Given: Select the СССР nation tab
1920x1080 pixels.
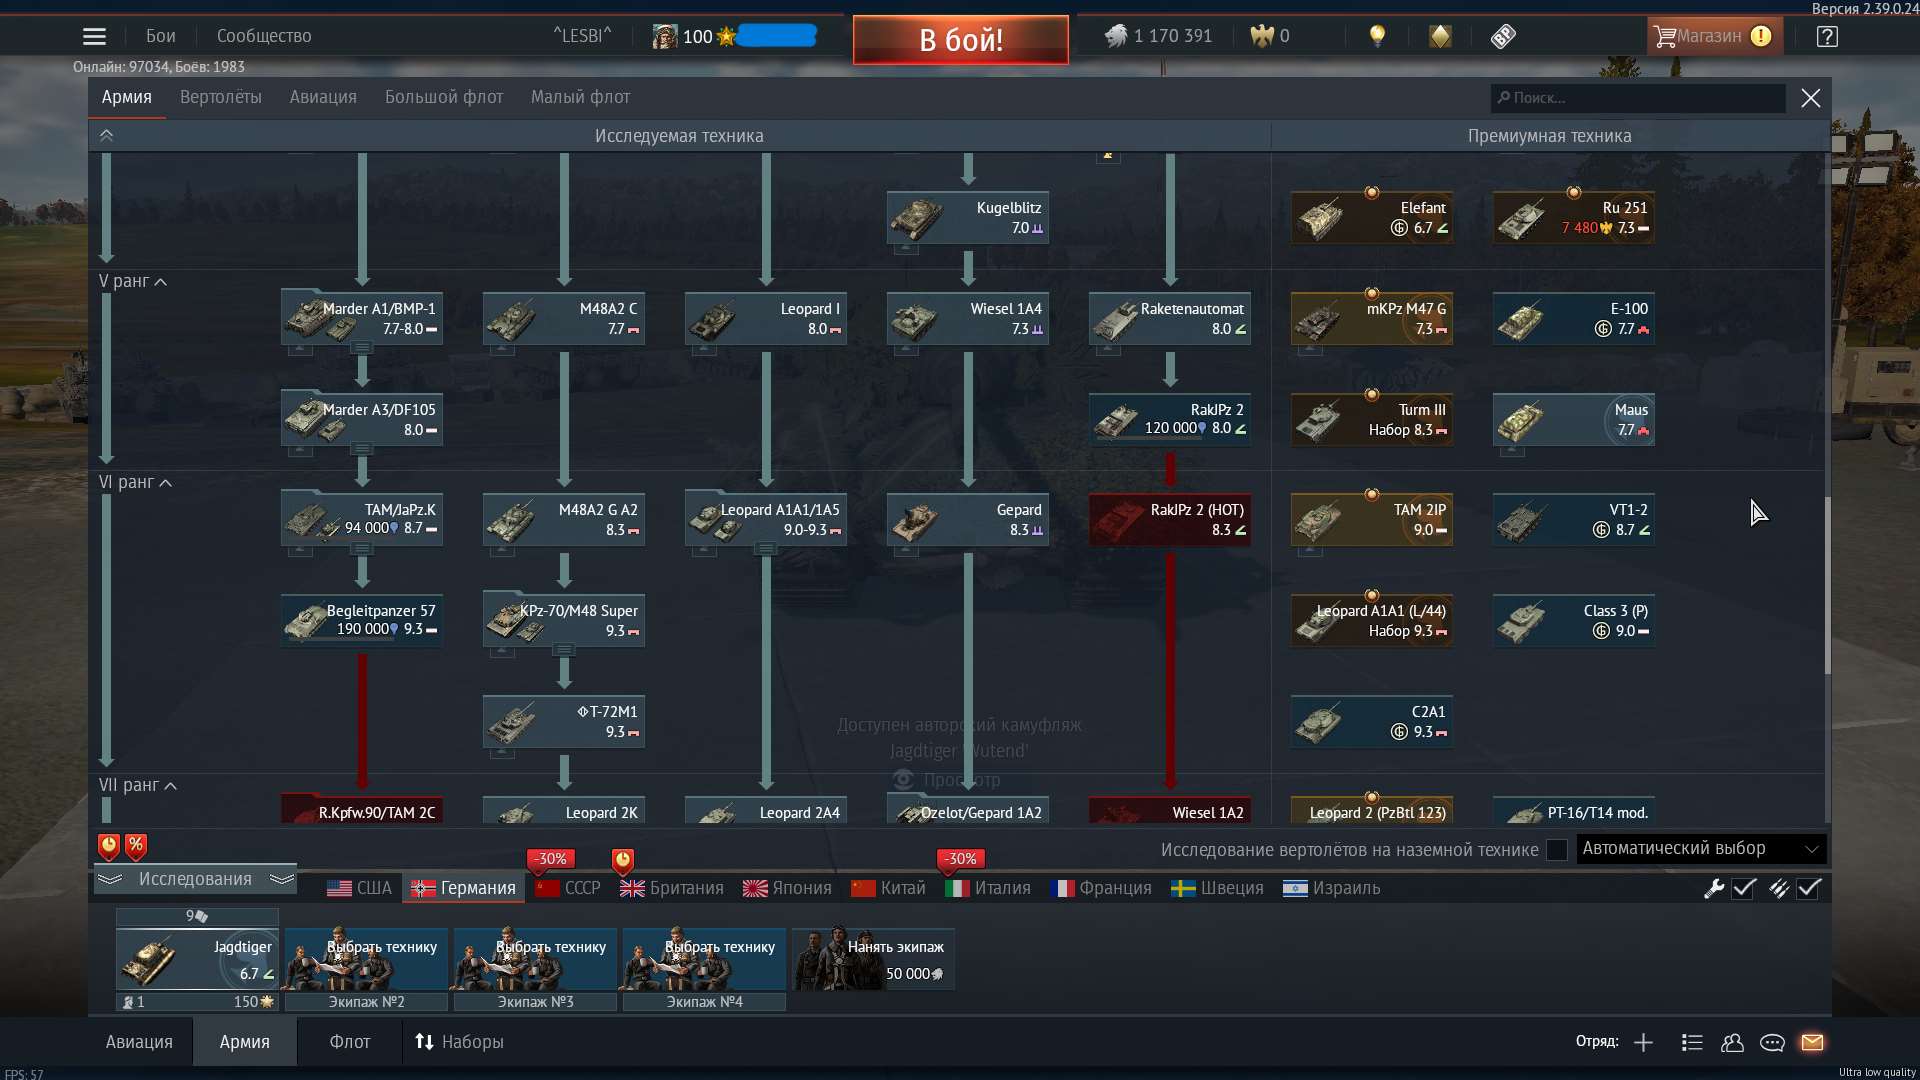Looking at the screenshot, I should (x=568, y=889).
